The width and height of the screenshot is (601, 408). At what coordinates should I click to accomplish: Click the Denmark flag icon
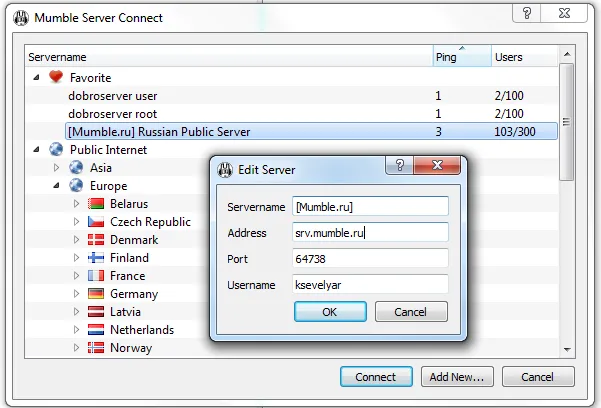[x=96, y=240]
